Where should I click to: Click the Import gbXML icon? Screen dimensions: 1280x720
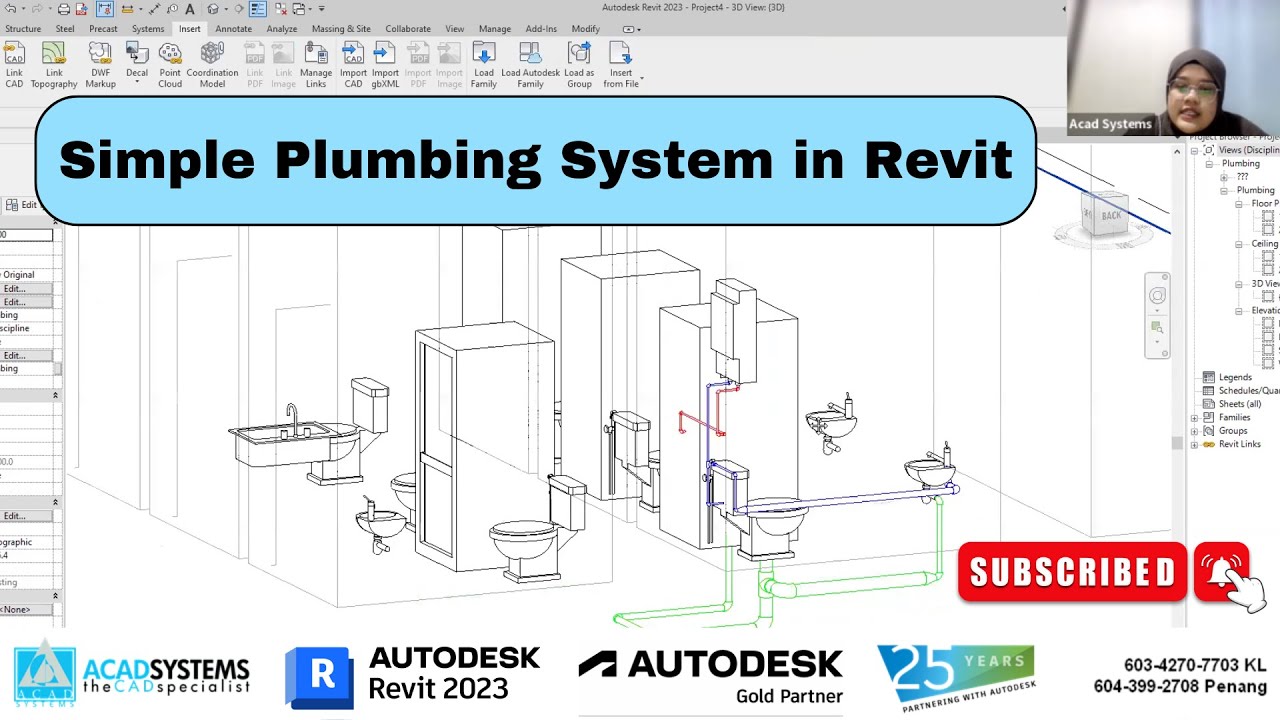[385, 54]
